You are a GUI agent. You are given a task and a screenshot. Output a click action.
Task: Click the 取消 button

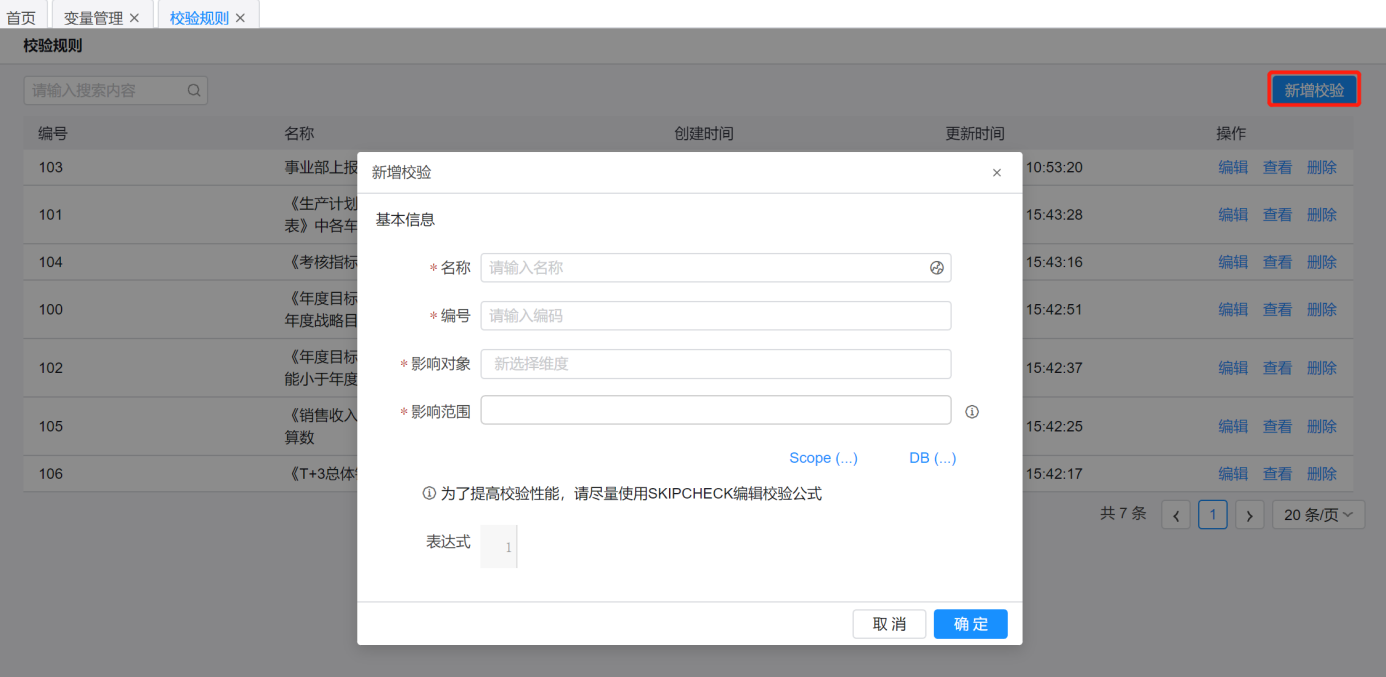tap(889, 624)
